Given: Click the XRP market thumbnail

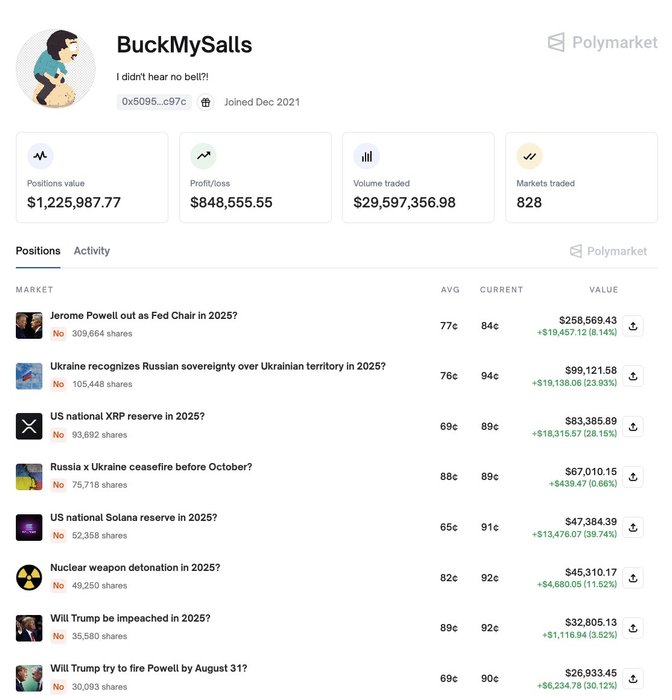Looking at the screenshot, I should pos(29,426).
